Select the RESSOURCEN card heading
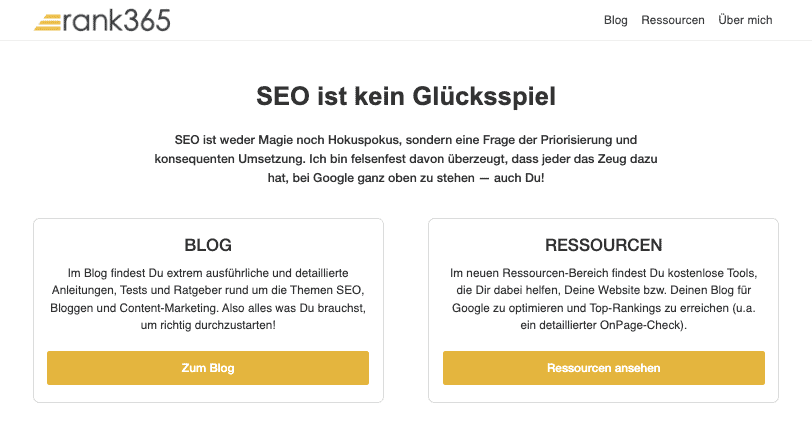Image resolution: width=812 pixels, height=426 pixels. pyautogui.click(x=603, y=245)
